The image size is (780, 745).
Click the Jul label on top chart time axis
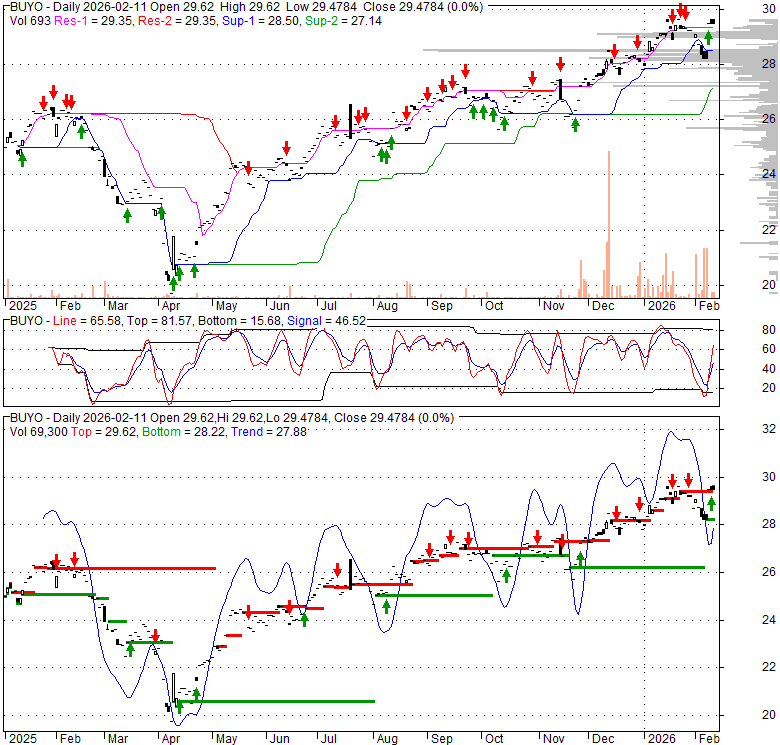[328, 306]
